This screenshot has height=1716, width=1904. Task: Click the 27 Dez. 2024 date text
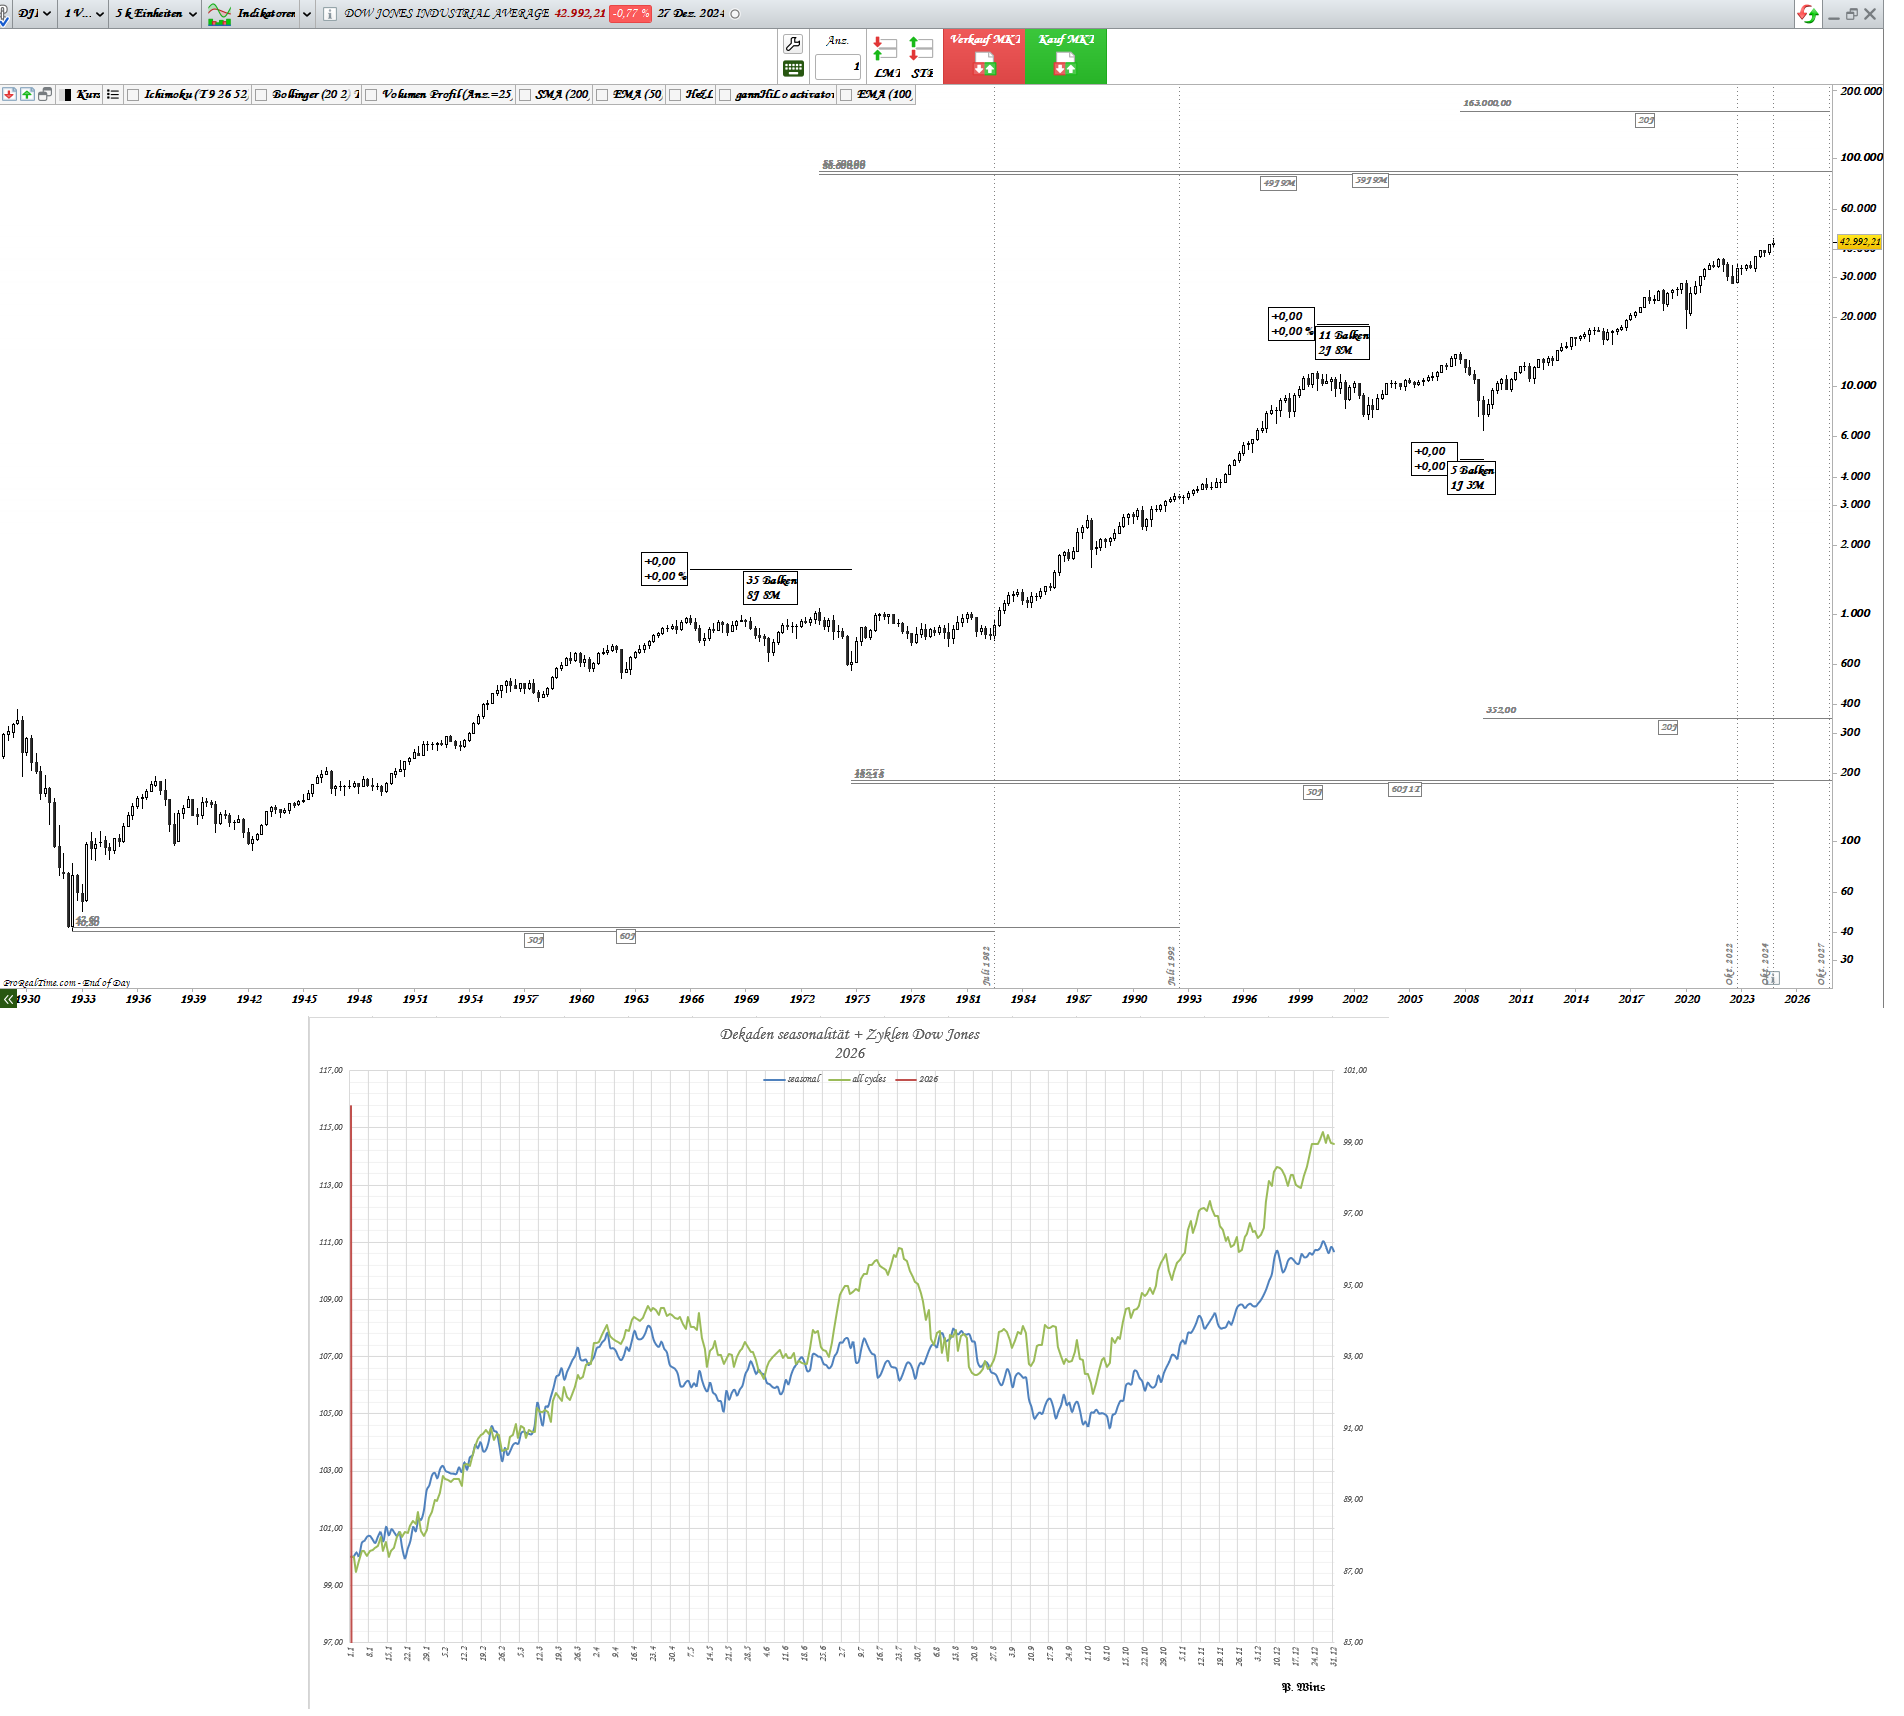click(x=691, y=14)
